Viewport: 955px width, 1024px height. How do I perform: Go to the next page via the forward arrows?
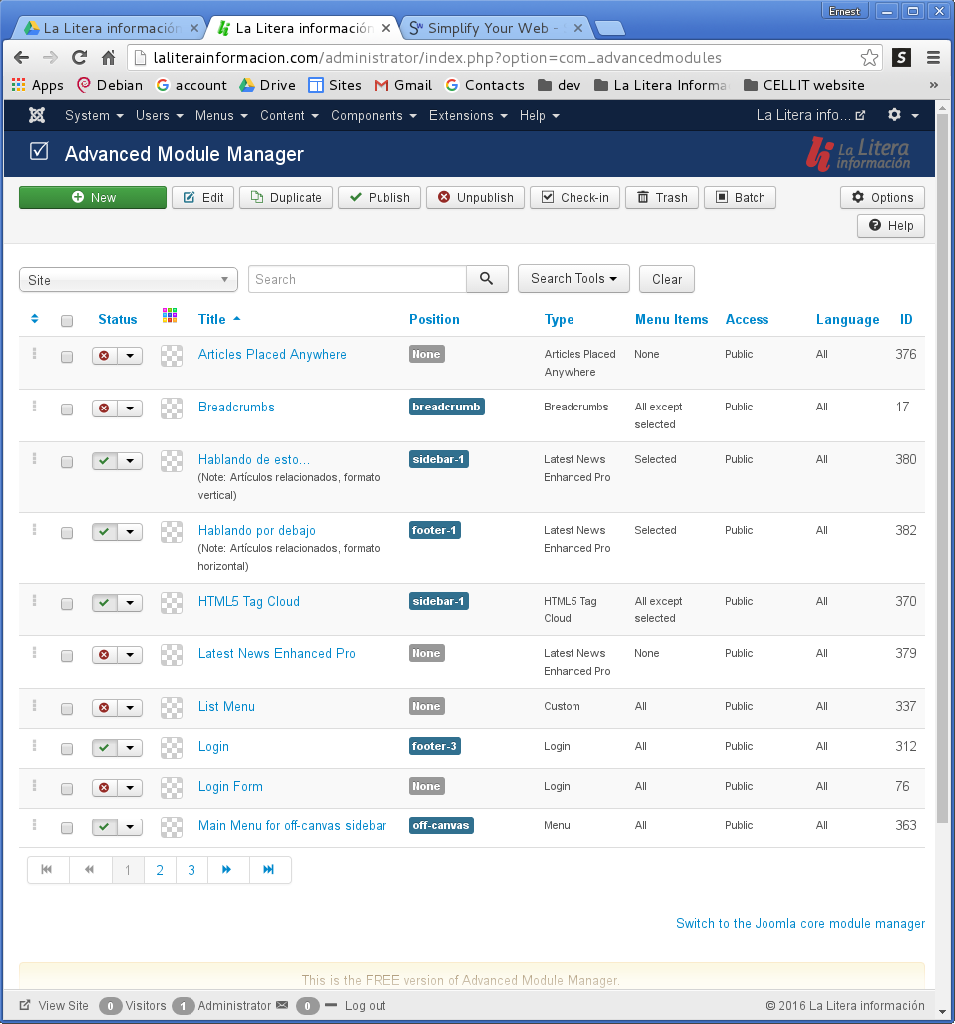tap(227, 870)
